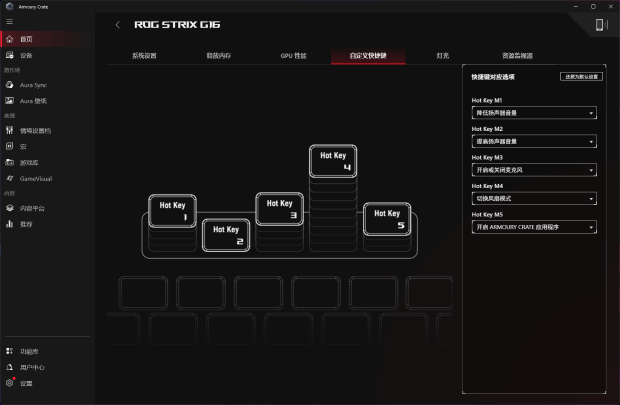Screen dimensions: 620x405
Task: Click the 快捷键对应选项 panel heading
Action: click(x=493, y=77)
